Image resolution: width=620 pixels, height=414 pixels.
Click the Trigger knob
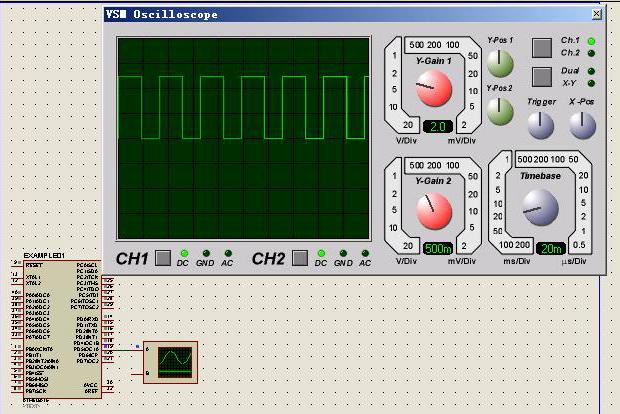pyautogui.click(x=541, y=125)
